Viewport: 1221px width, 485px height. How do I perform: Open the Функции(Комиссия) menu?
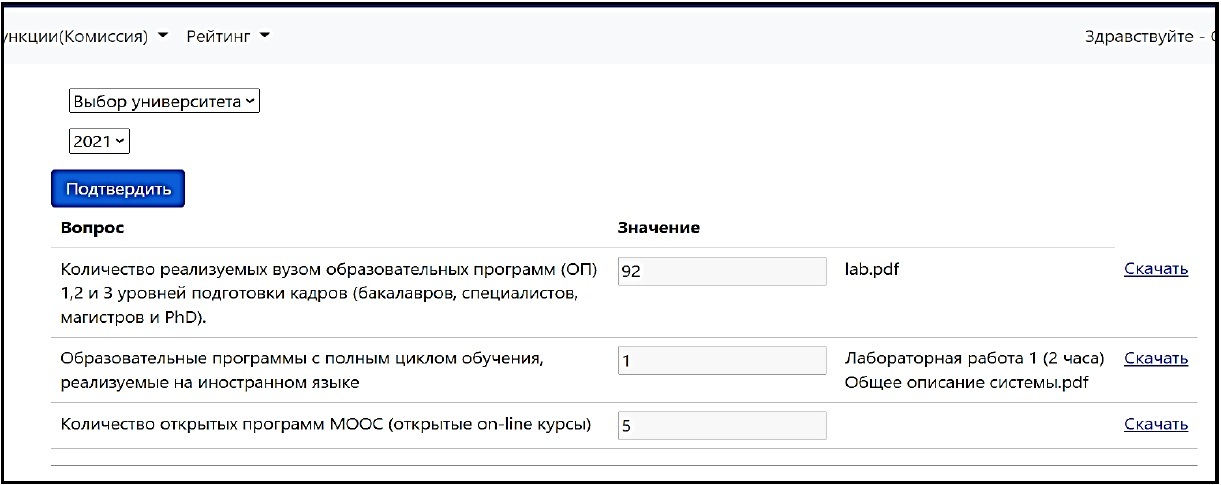[x=75, y=37]
